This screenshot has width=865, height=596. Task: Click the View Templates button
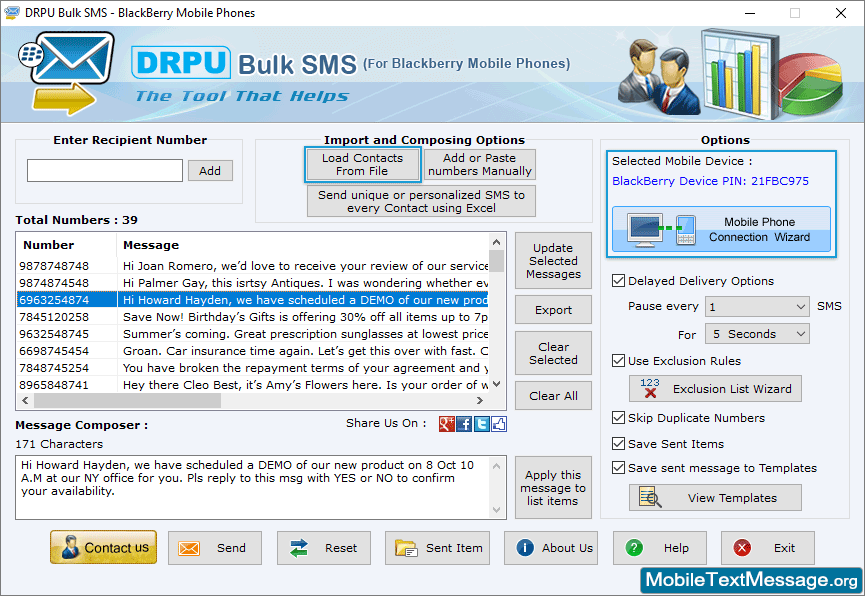coord(715,498)
